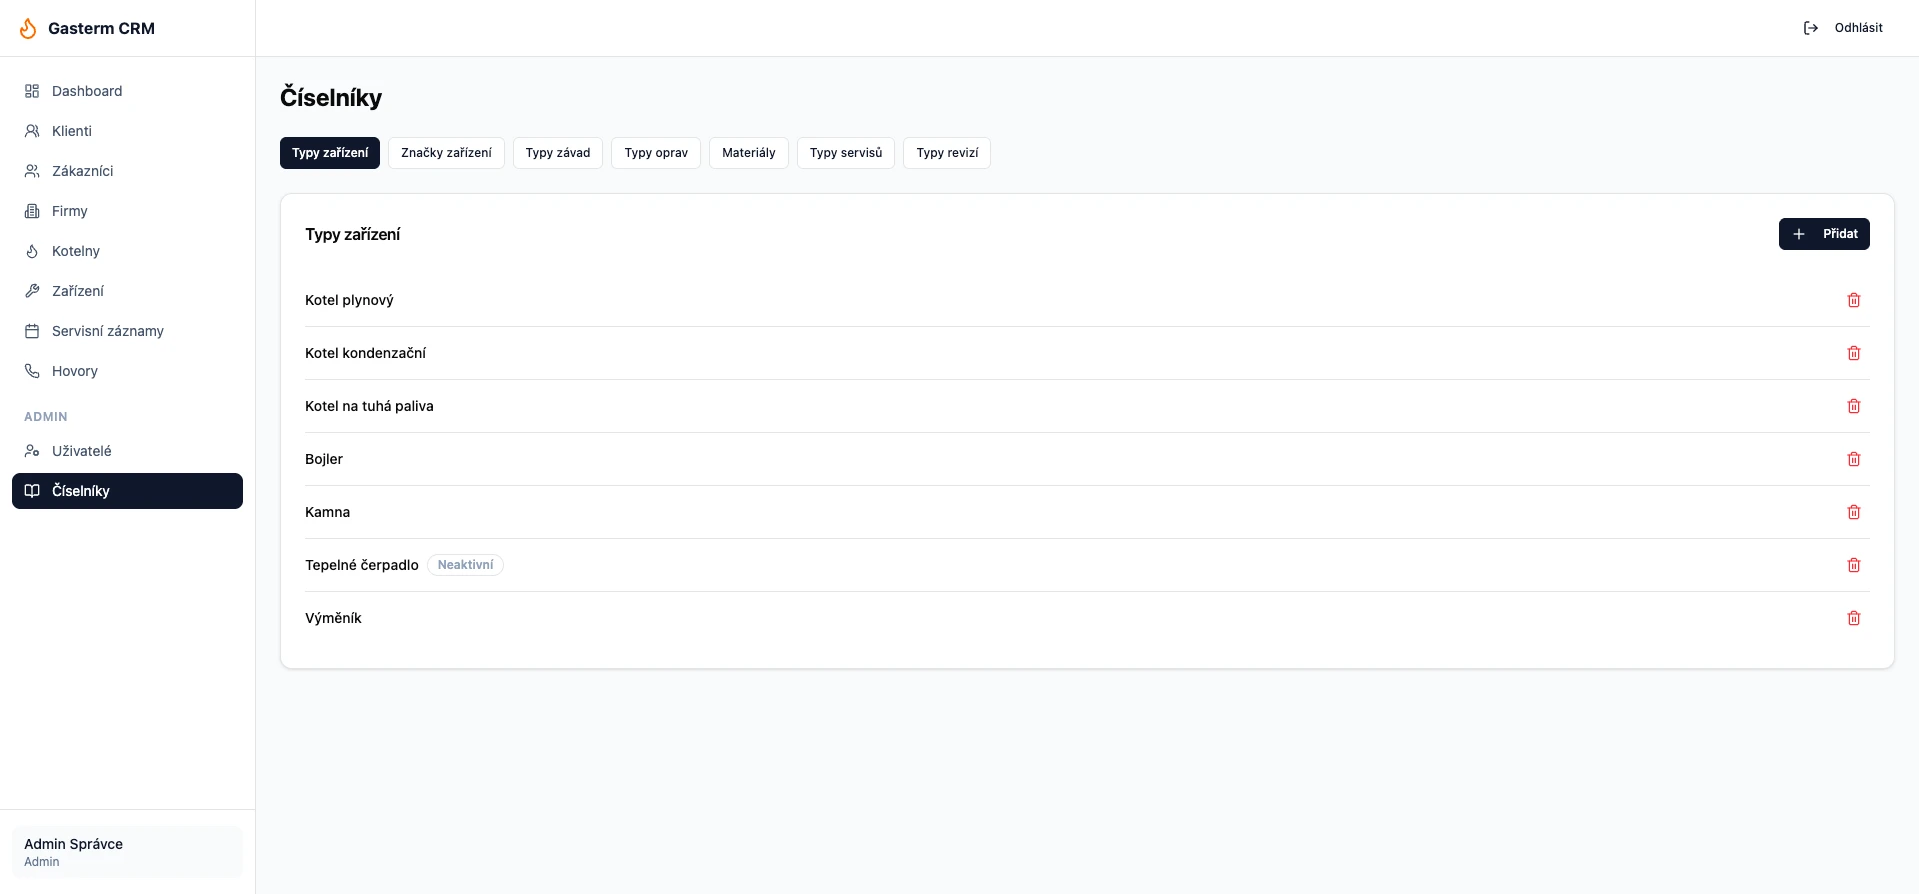Click the Kotelny flame icon
Viewport: 1919px width, 894px height.
pyautogui.click(x=32, y=251)
